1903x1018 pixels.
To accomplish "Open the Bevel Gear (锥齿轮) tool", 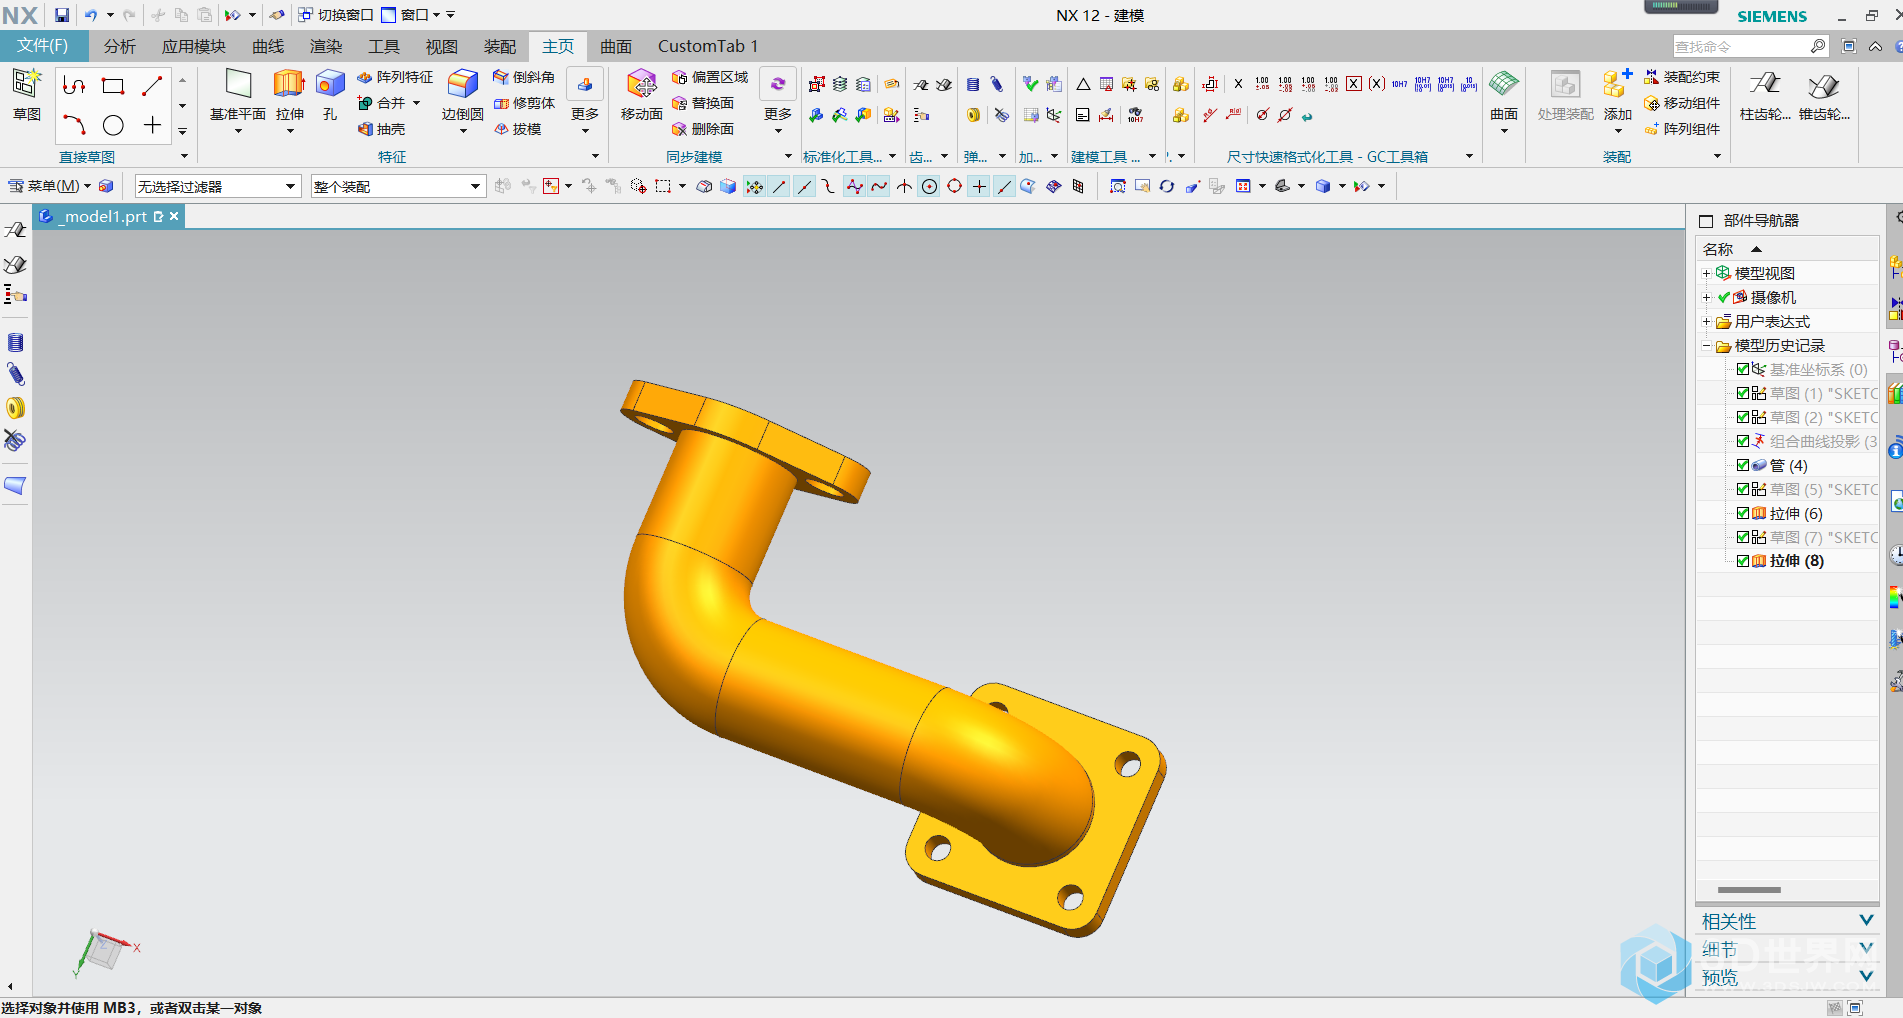I will coord(1824,95).
